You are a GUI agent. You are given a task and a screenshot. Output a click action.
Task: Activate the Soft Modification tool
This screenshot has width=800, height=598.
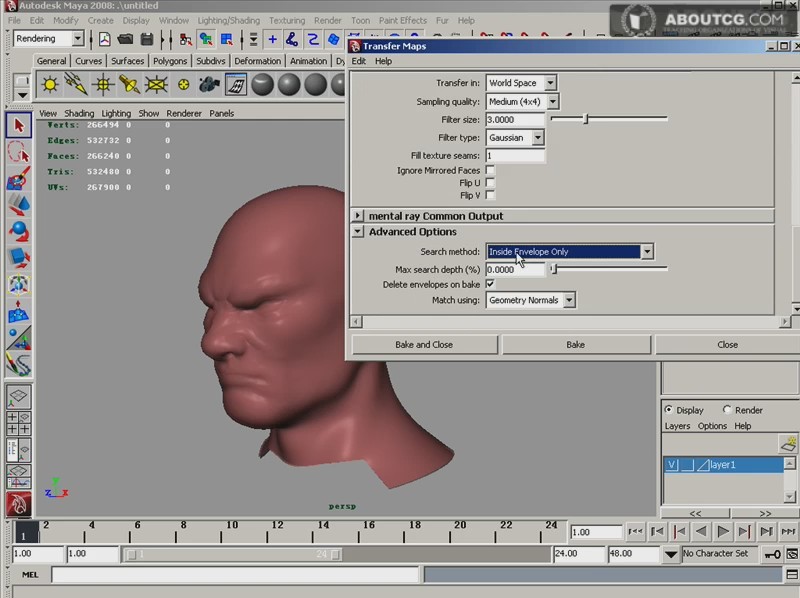tap(19, 311)
